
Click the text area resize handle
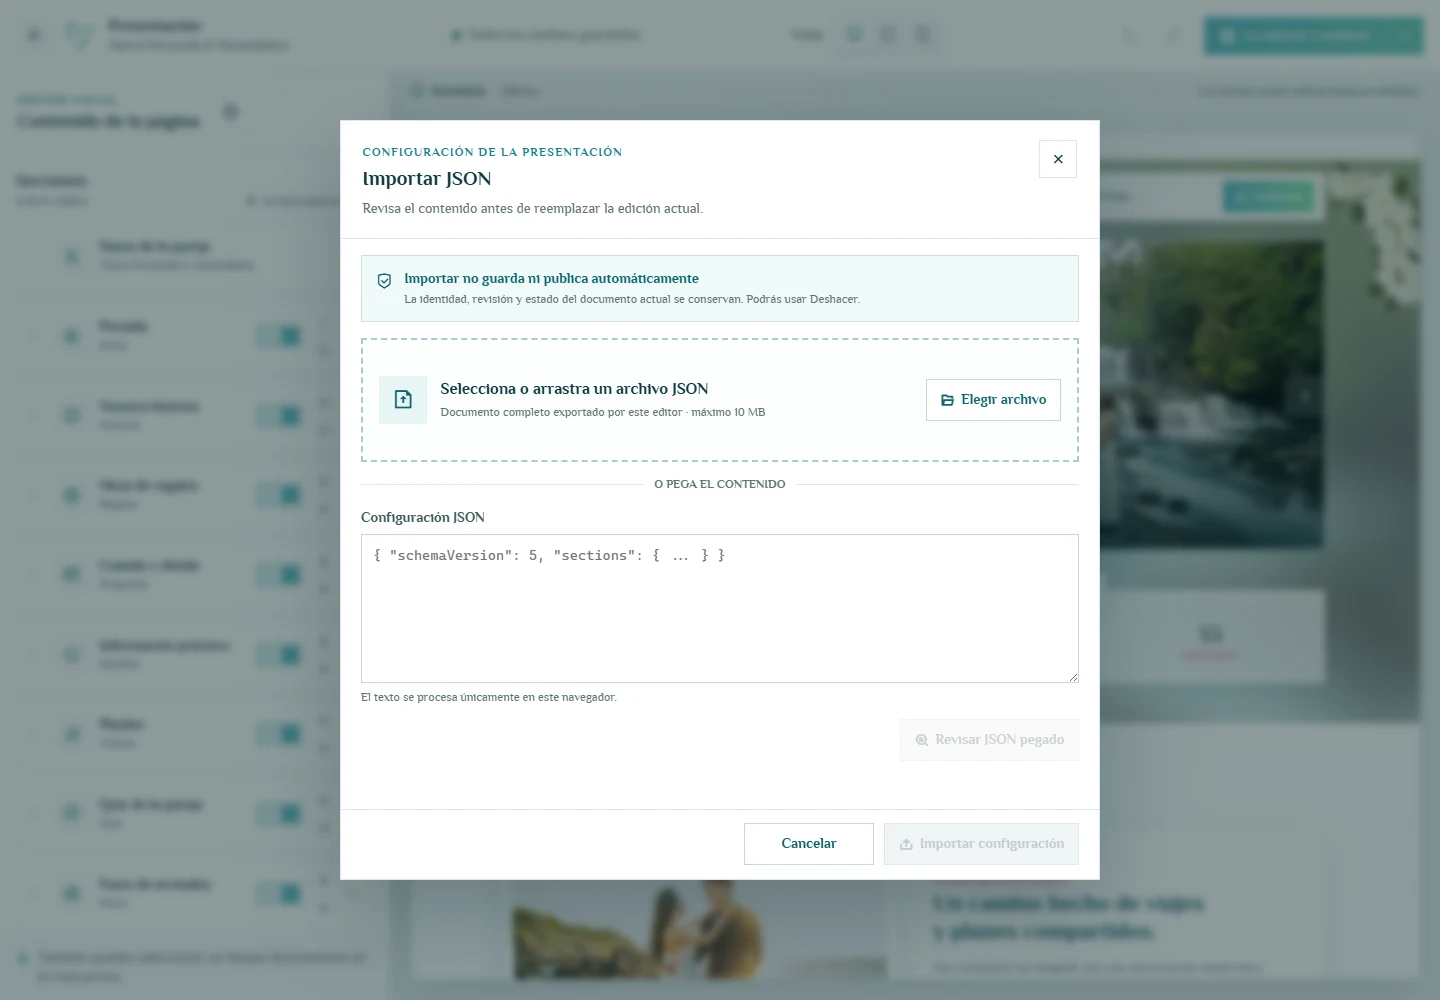1072,676
